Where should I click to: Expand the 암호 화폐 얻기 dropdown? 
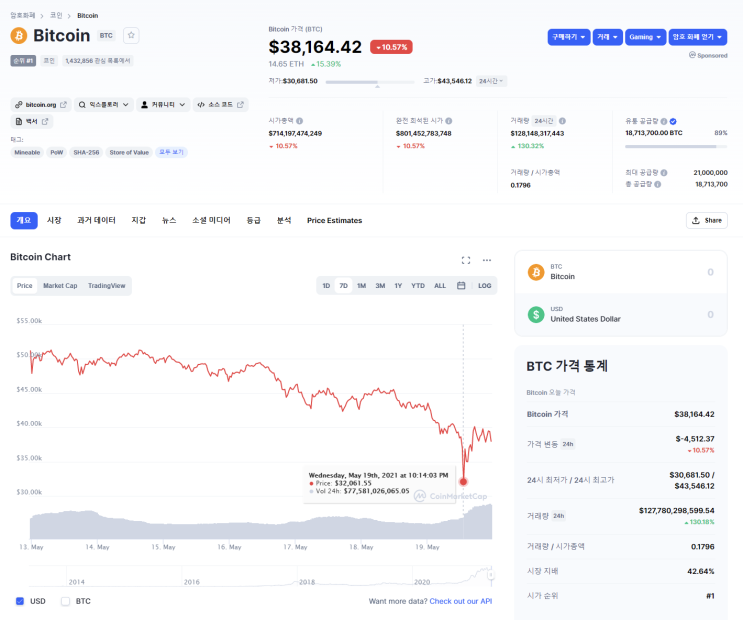pyautogui.click(x=698, y=37)
